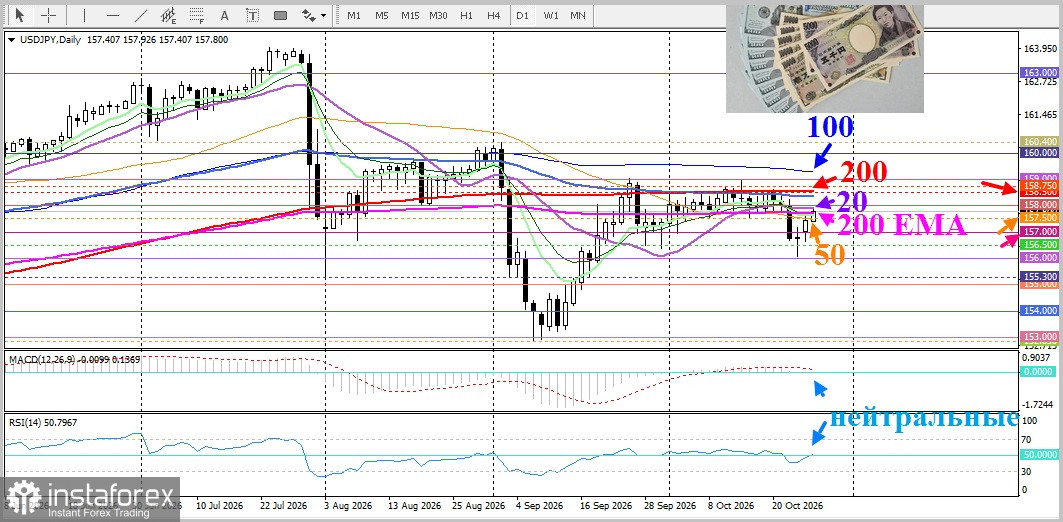Switch to the M15 timeframe

pyautogui.click(x=409, y=15)
